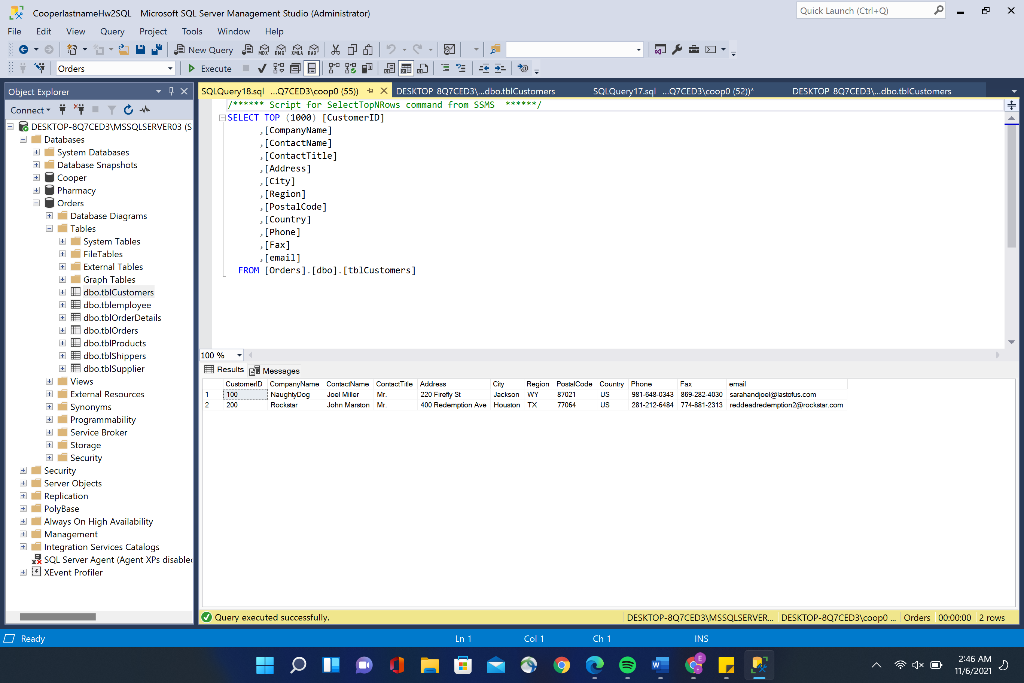This screenshot has width=1024, height=683.
Task: Toggle Results to Grid output mode
Action: coord(406,69)
